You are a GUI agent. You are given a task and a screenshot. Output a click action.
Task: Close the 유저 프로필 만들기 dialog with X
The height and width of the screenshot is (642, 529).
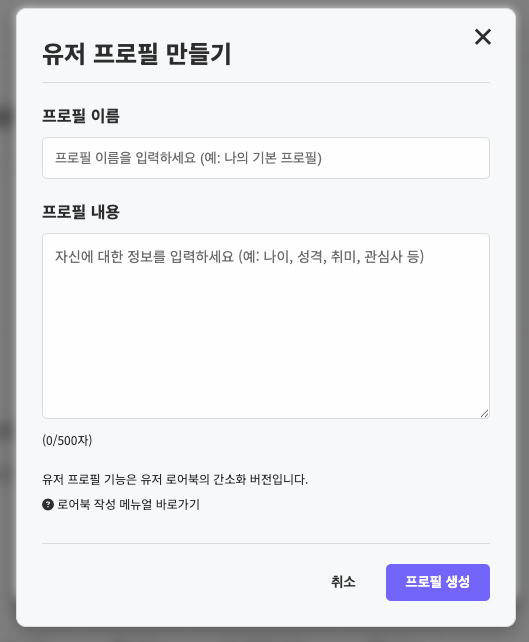[x=483, y=37]
